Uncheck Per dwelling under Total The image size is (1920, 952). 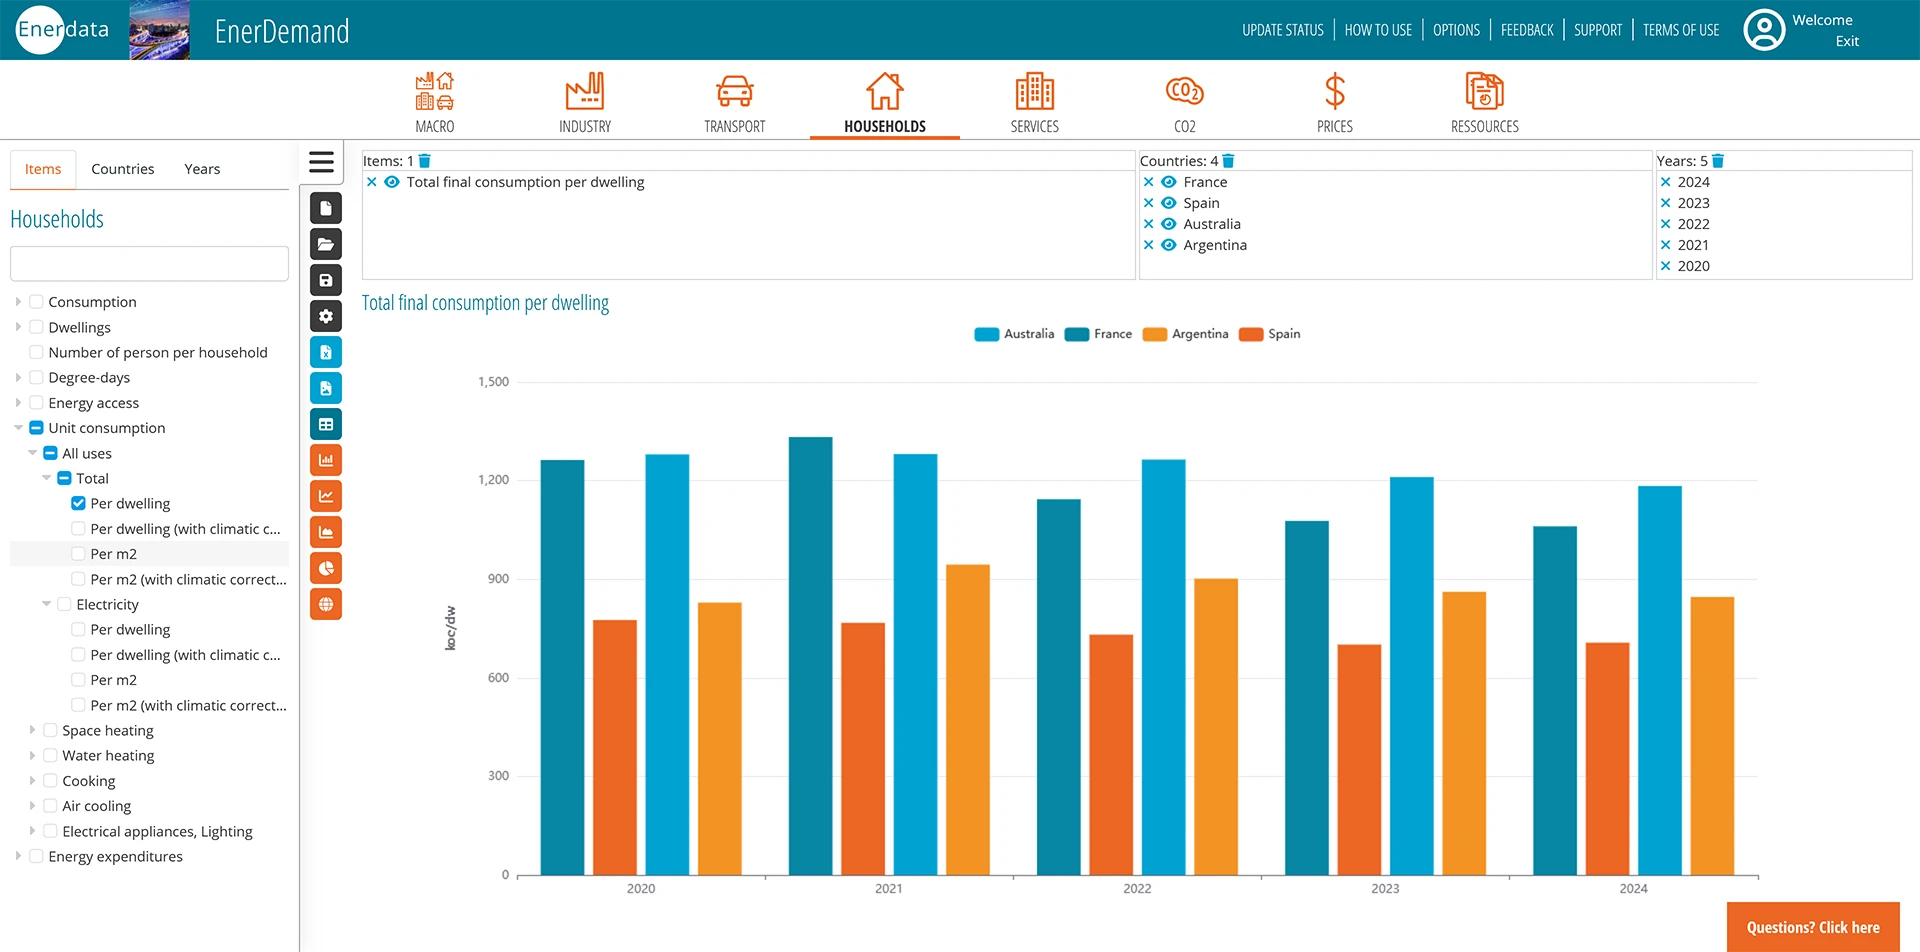(x=78, y=503)
